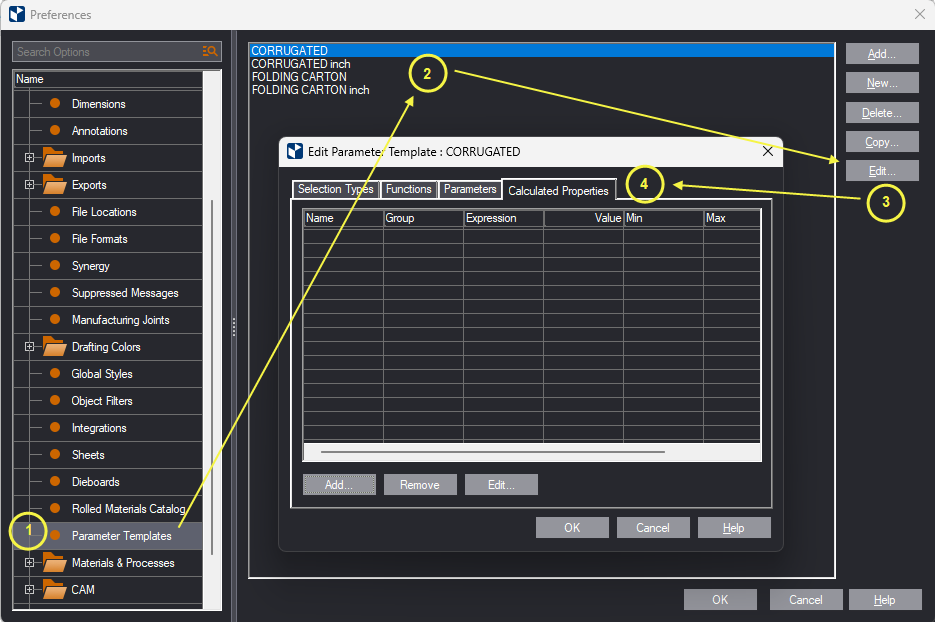935x622 pixels.
Task: Click into the Search Options field
Action: (x=105, y=51)
